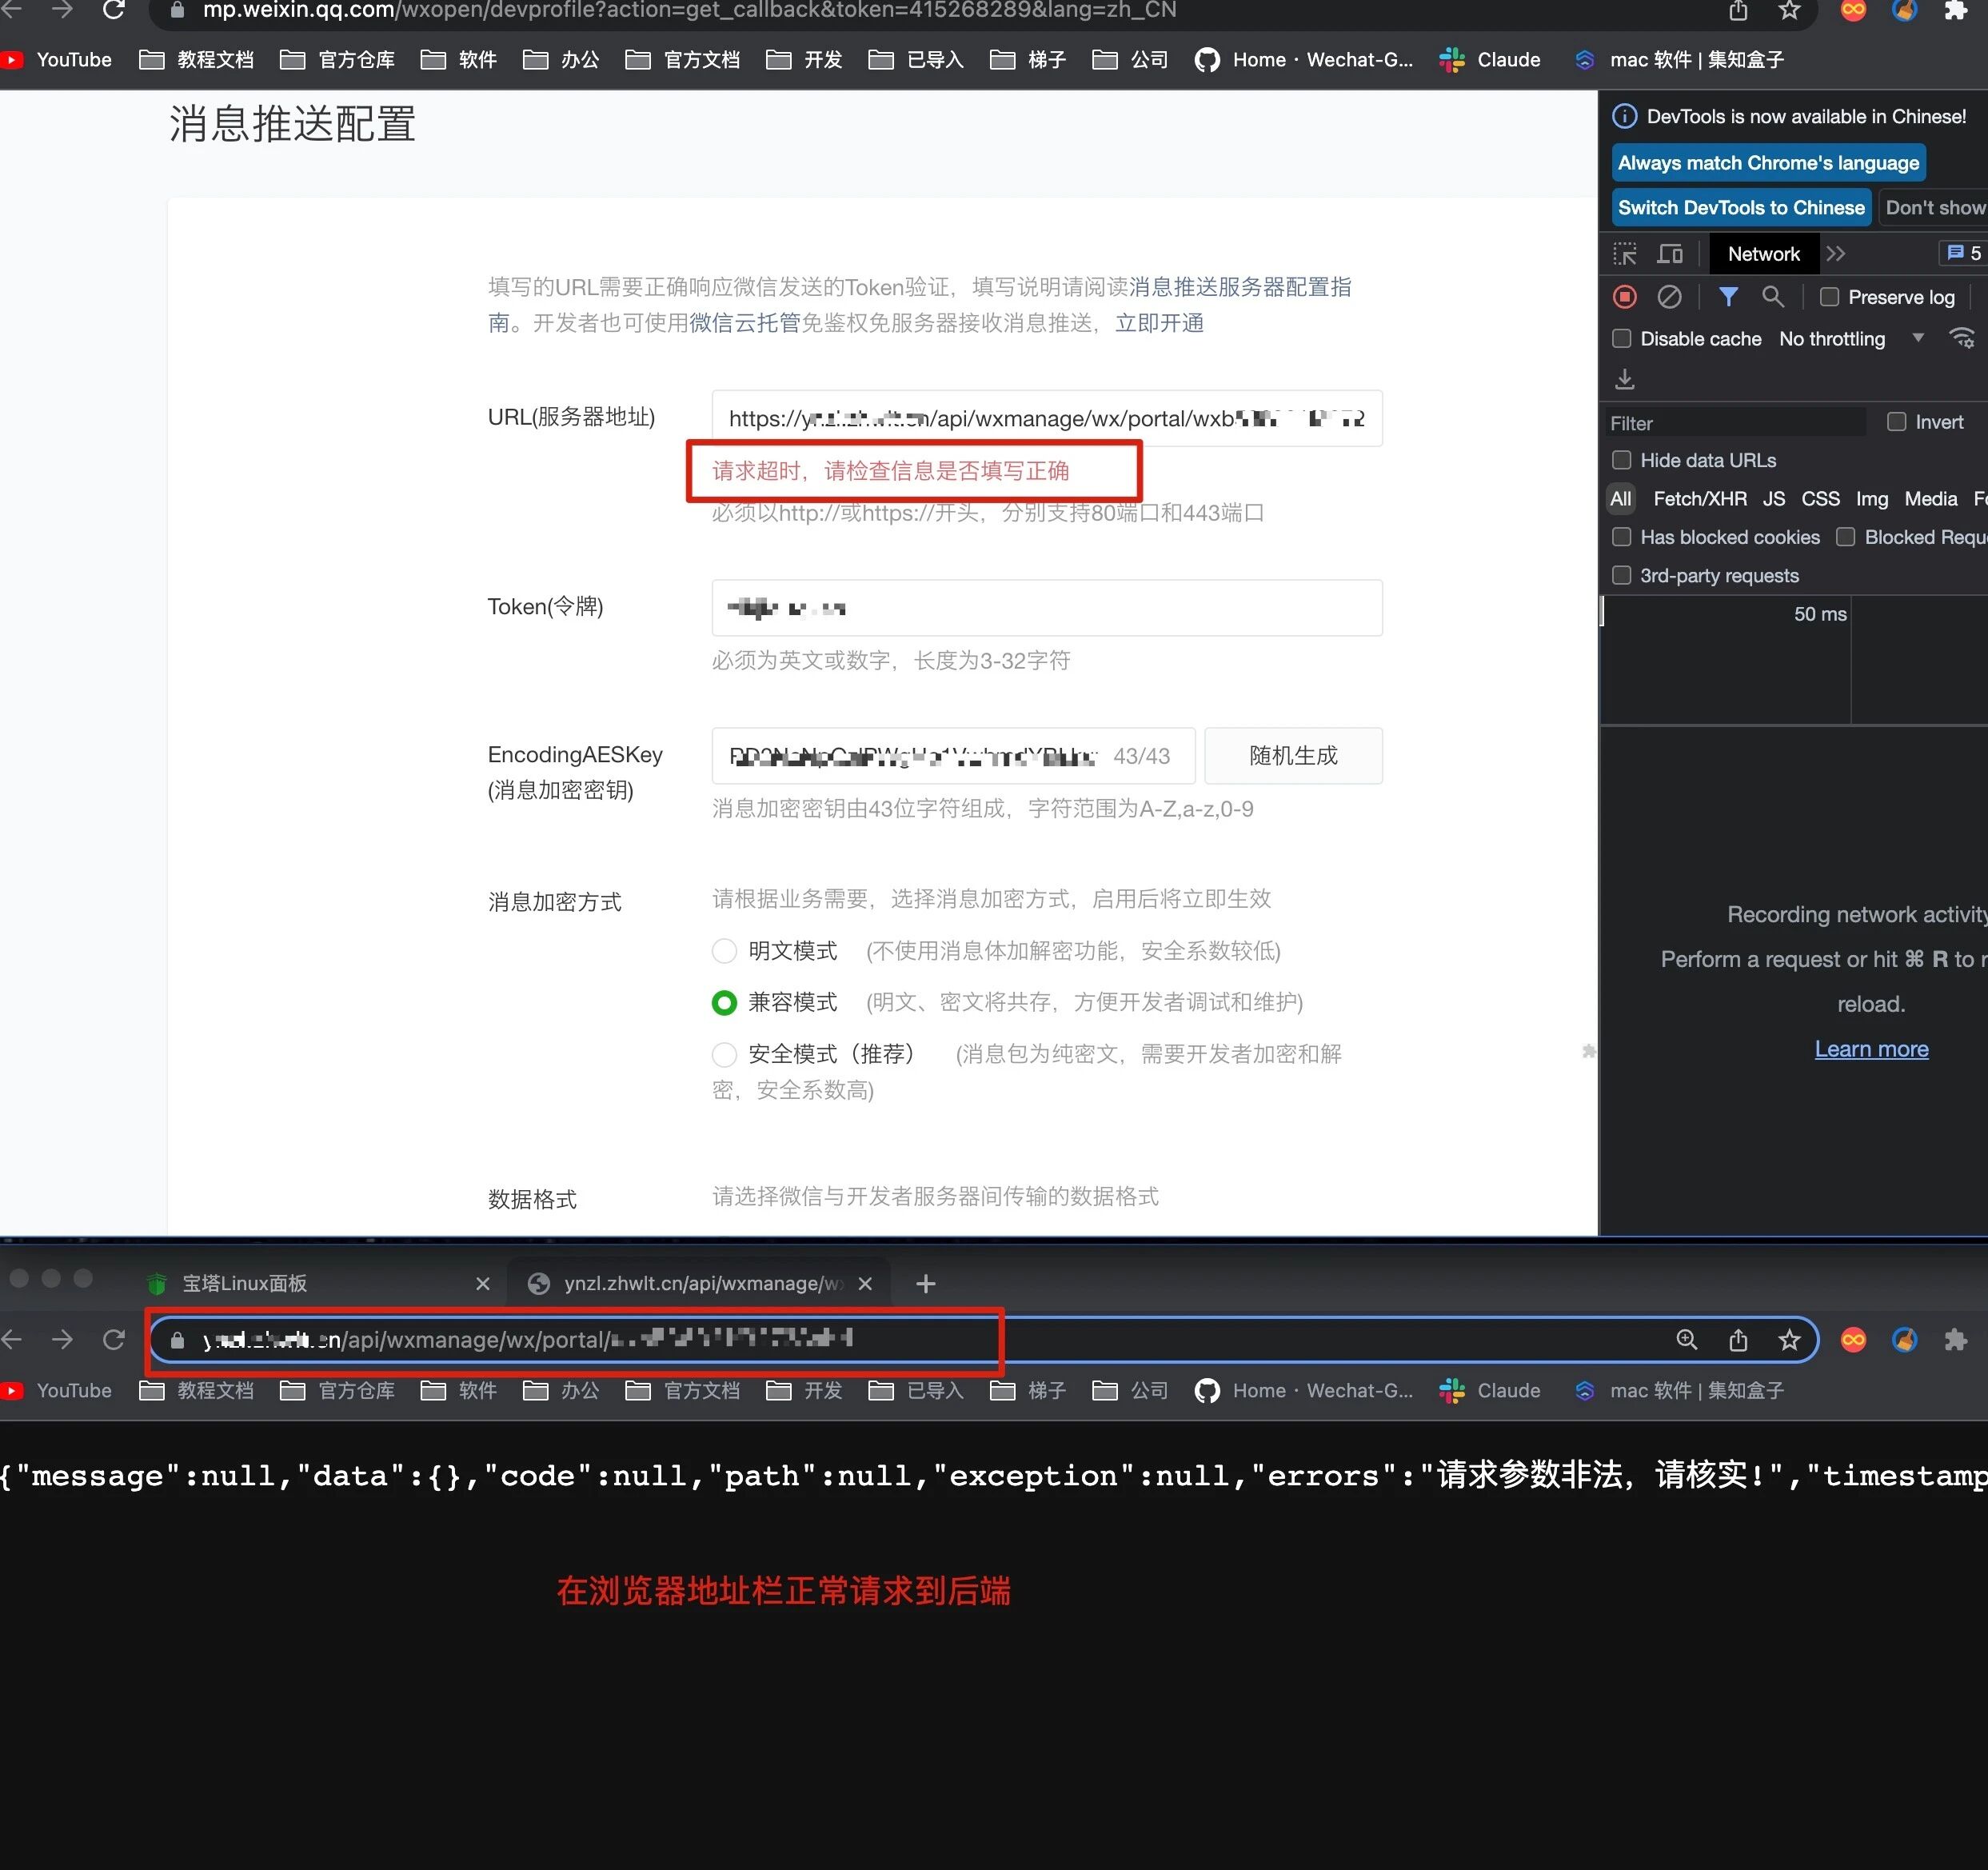Clear the network log with the clear icon
The image size is (1988, 1870).
tap(1669, 297)
